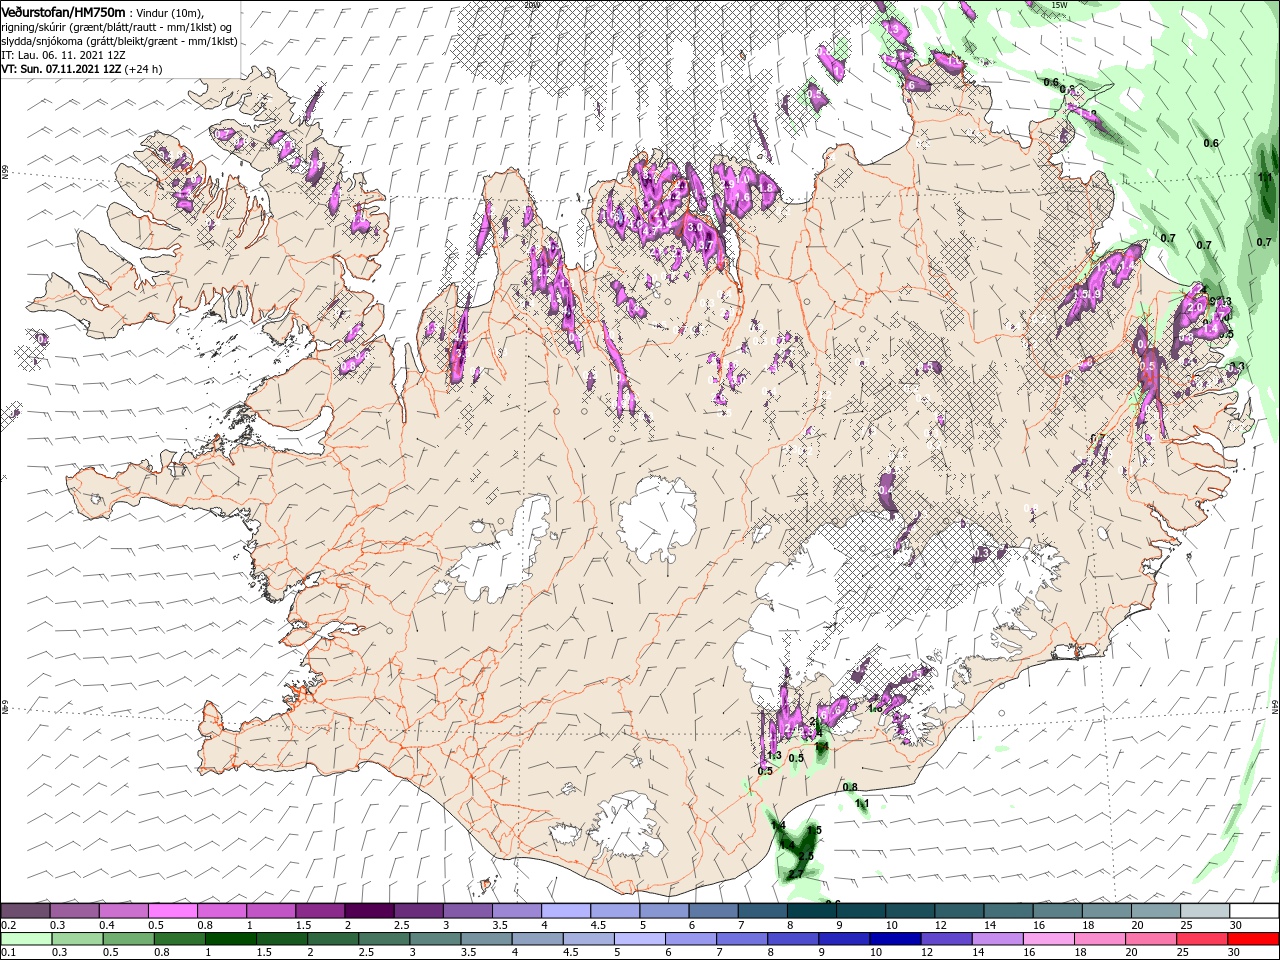Click the 'rigning/skúrir' rain legend description line

116,26
